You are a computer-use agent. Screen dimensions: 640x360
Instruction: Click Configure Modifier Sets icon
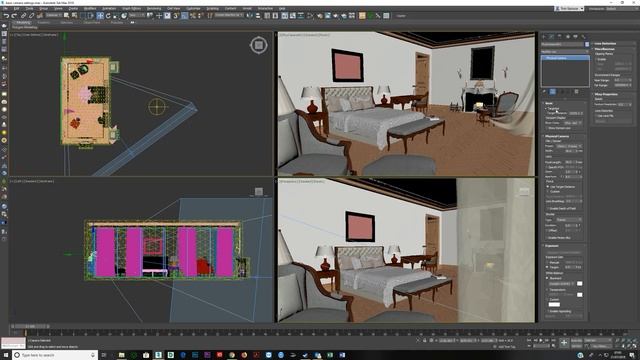[576, 92]
